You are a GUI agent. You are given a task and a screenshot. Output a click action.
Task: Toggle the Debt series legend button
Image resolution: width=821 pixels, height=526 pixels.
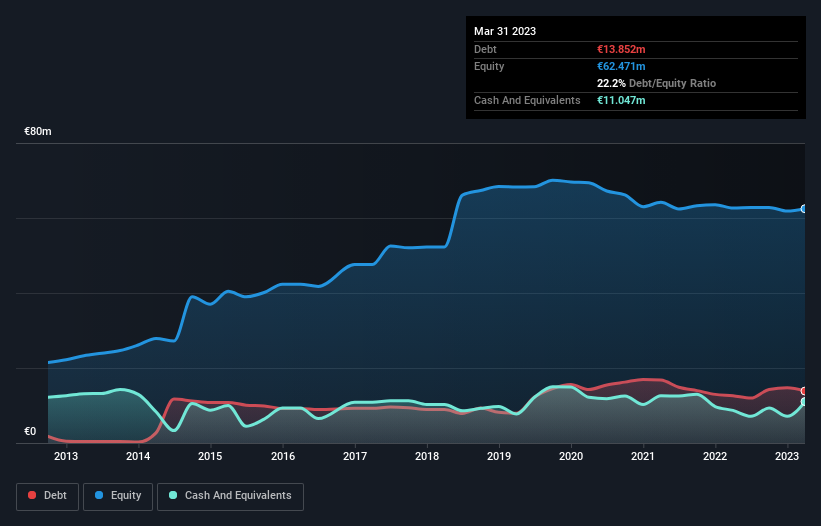click(48, 496)
